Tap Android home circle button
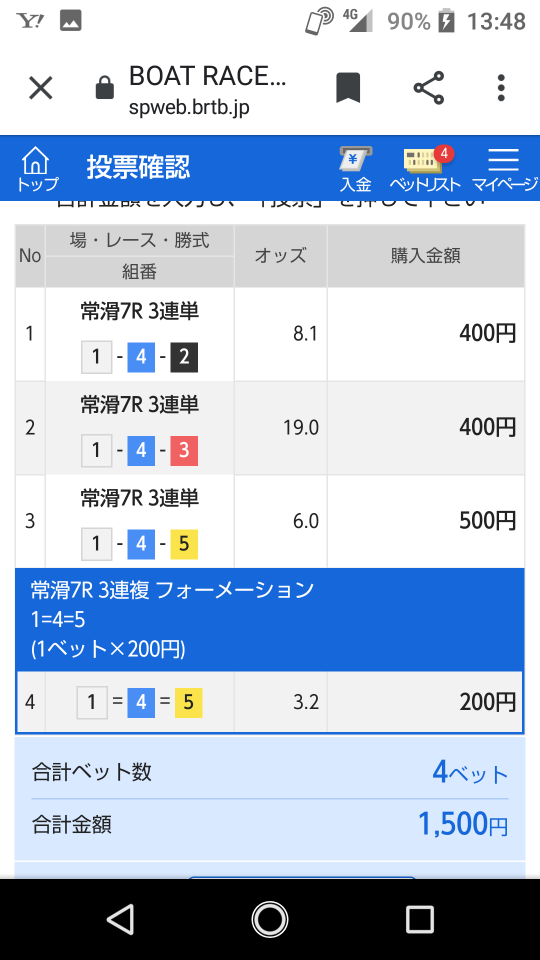Image resolution: width=540 pixels, height=960 pixels. point(269,919)
